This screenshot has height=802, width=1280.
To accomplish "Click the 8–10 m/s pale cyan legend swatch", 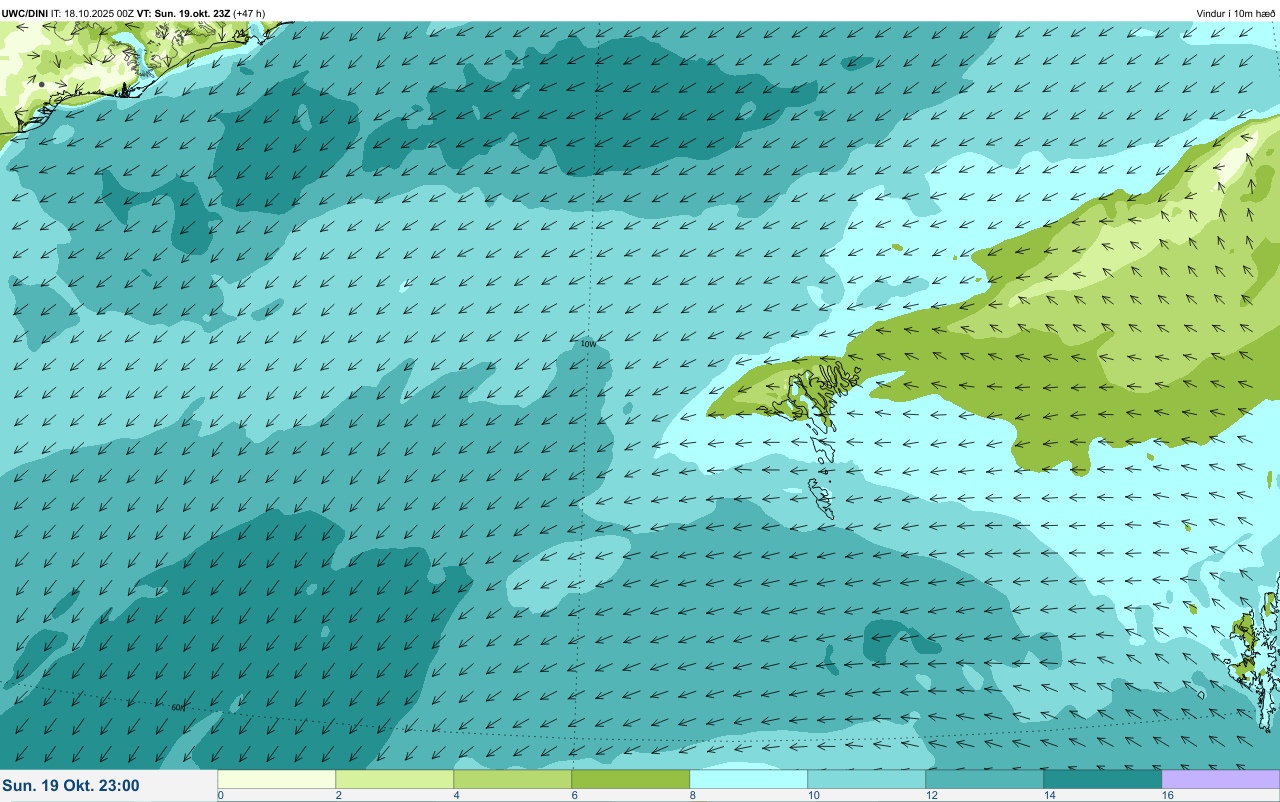I will point(749,779).
